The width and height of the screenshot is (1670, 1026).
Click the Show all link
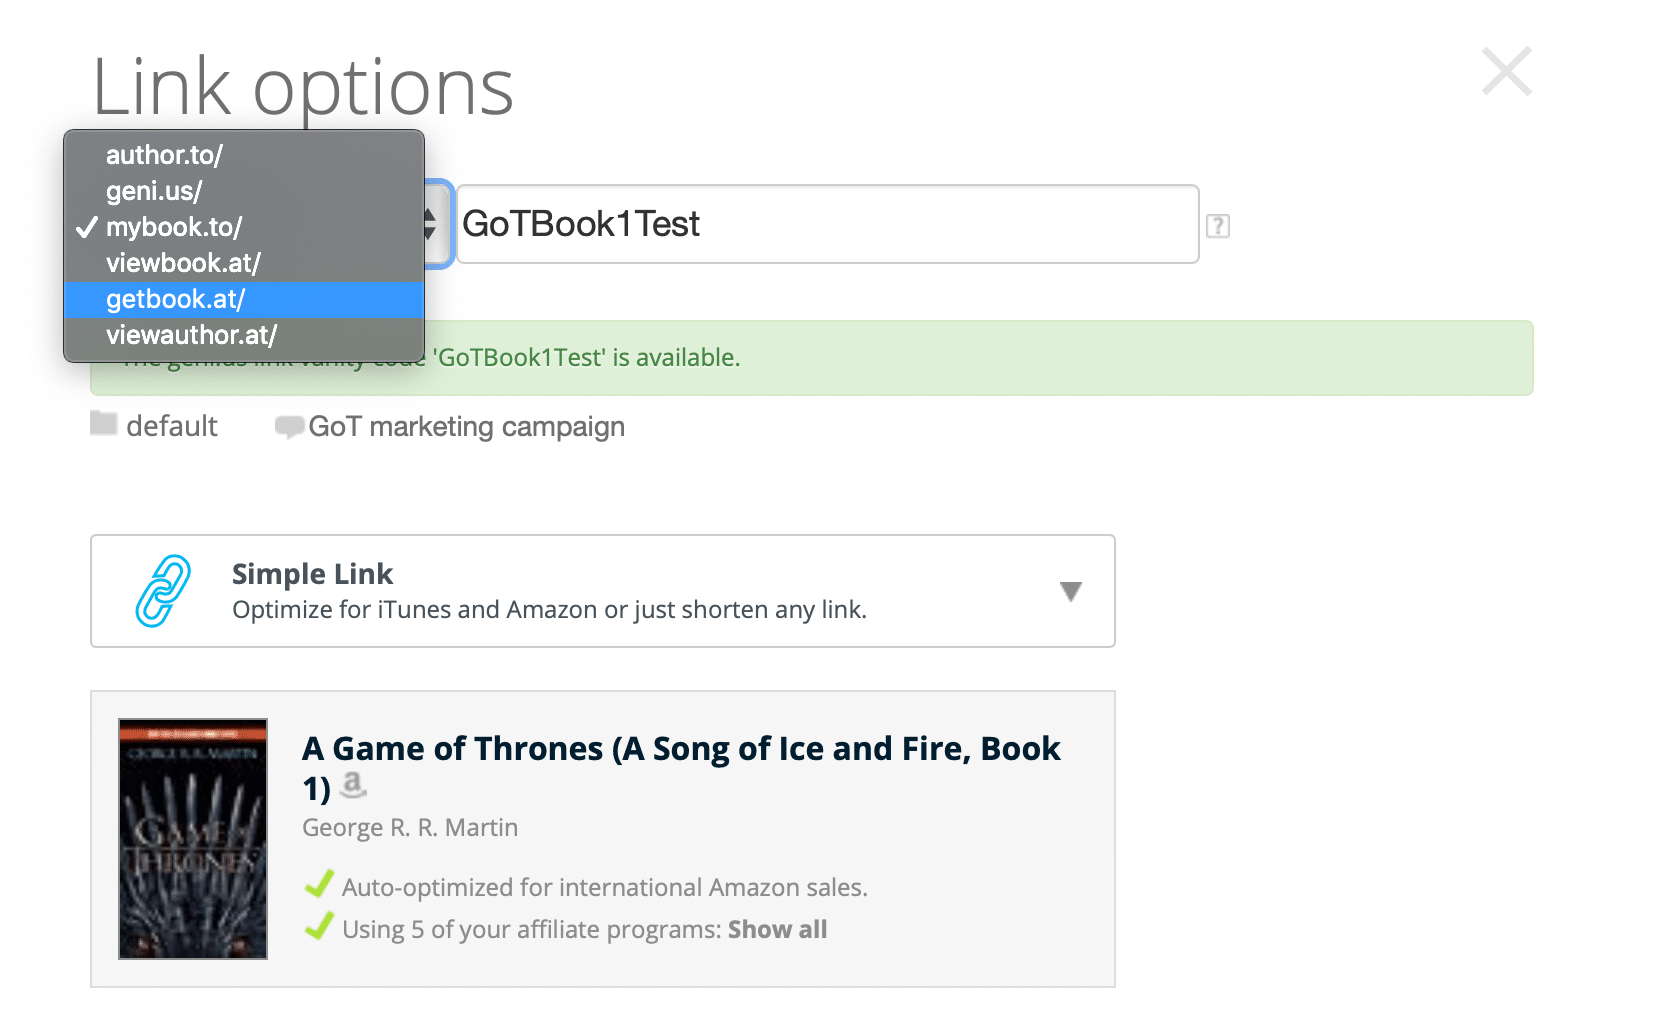[x=777, y=929]
